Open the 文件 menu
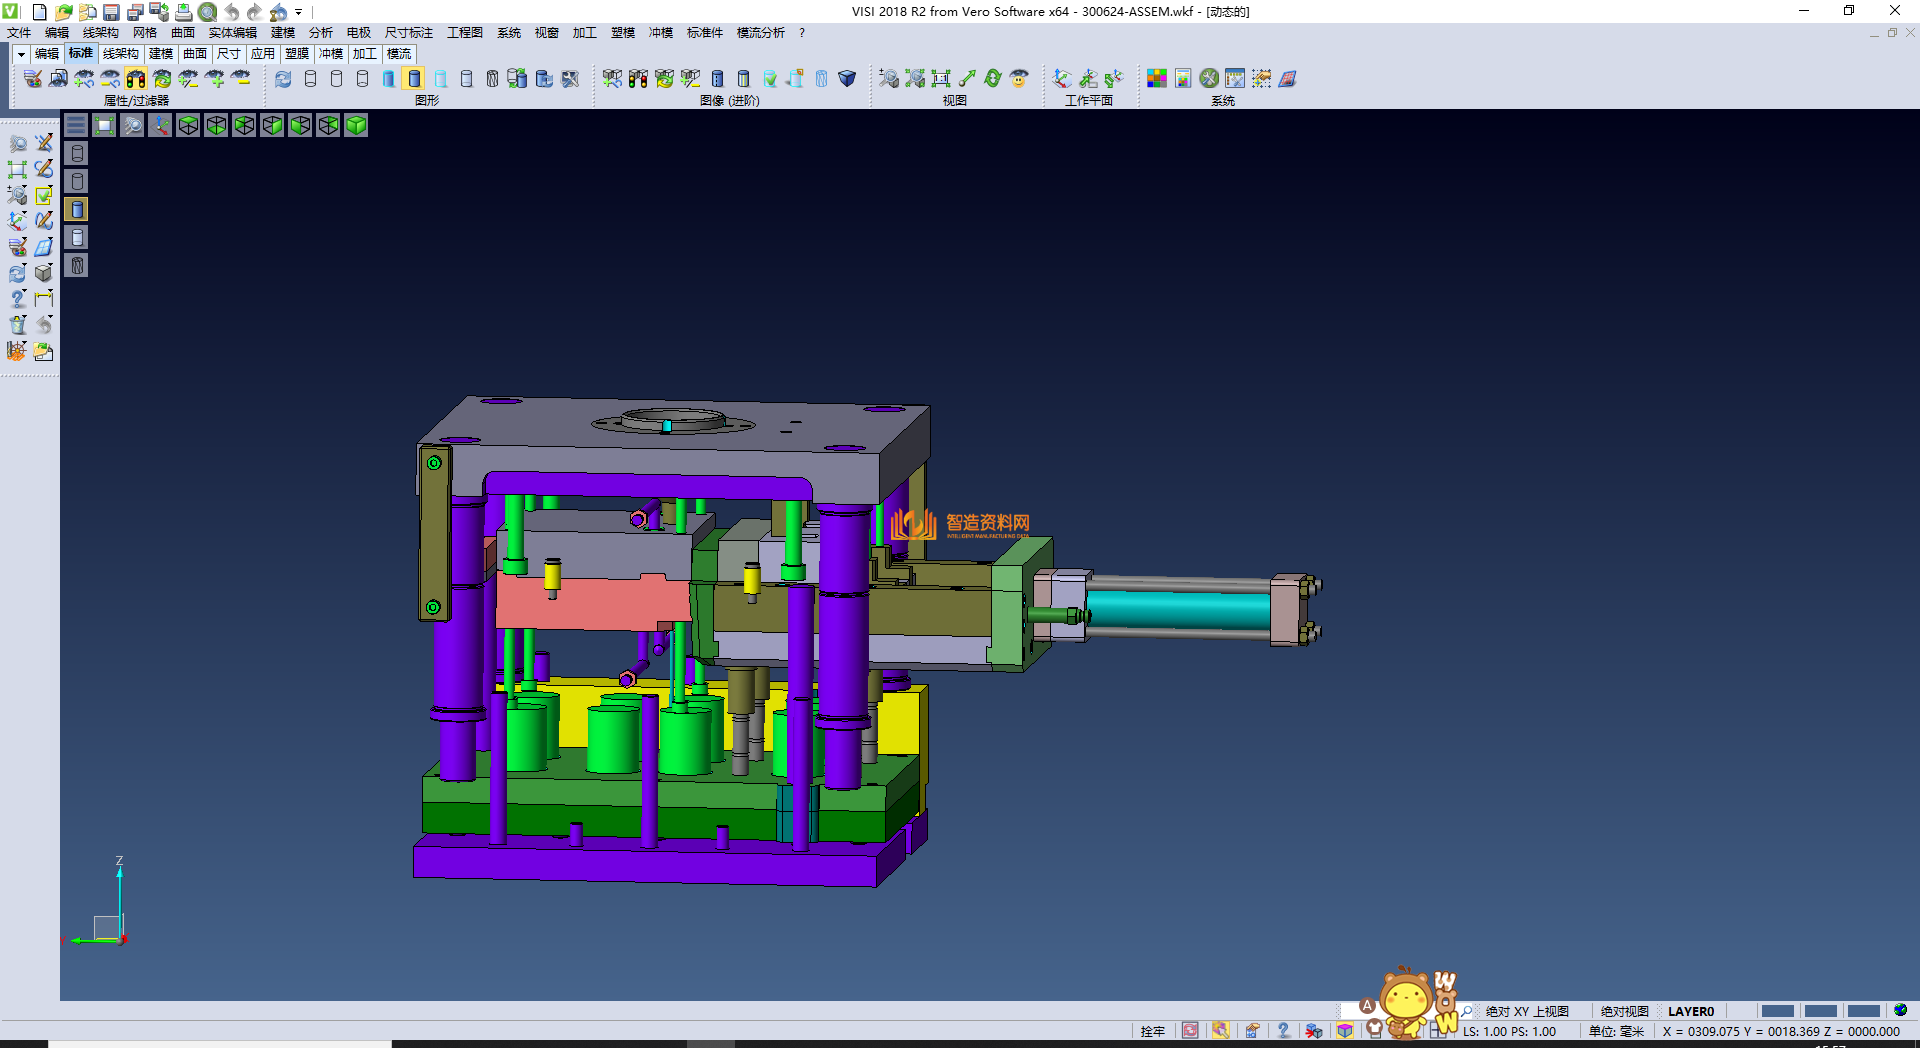 [19, 33]
